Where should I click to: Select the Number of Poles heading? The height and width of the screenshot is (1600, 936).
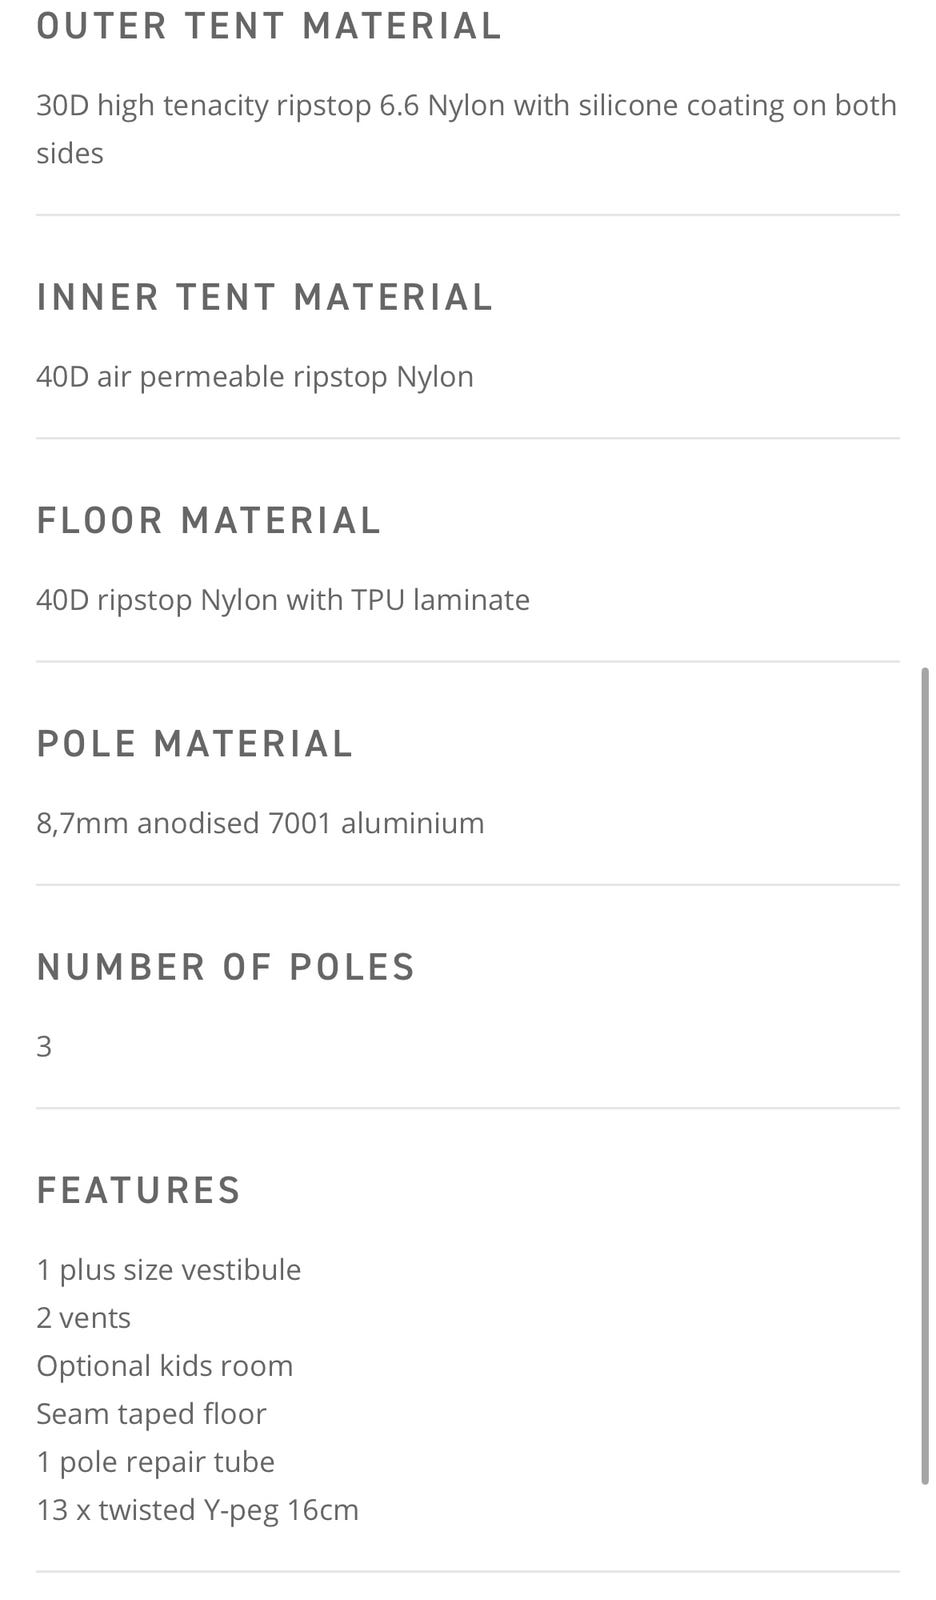click(226, 967)
